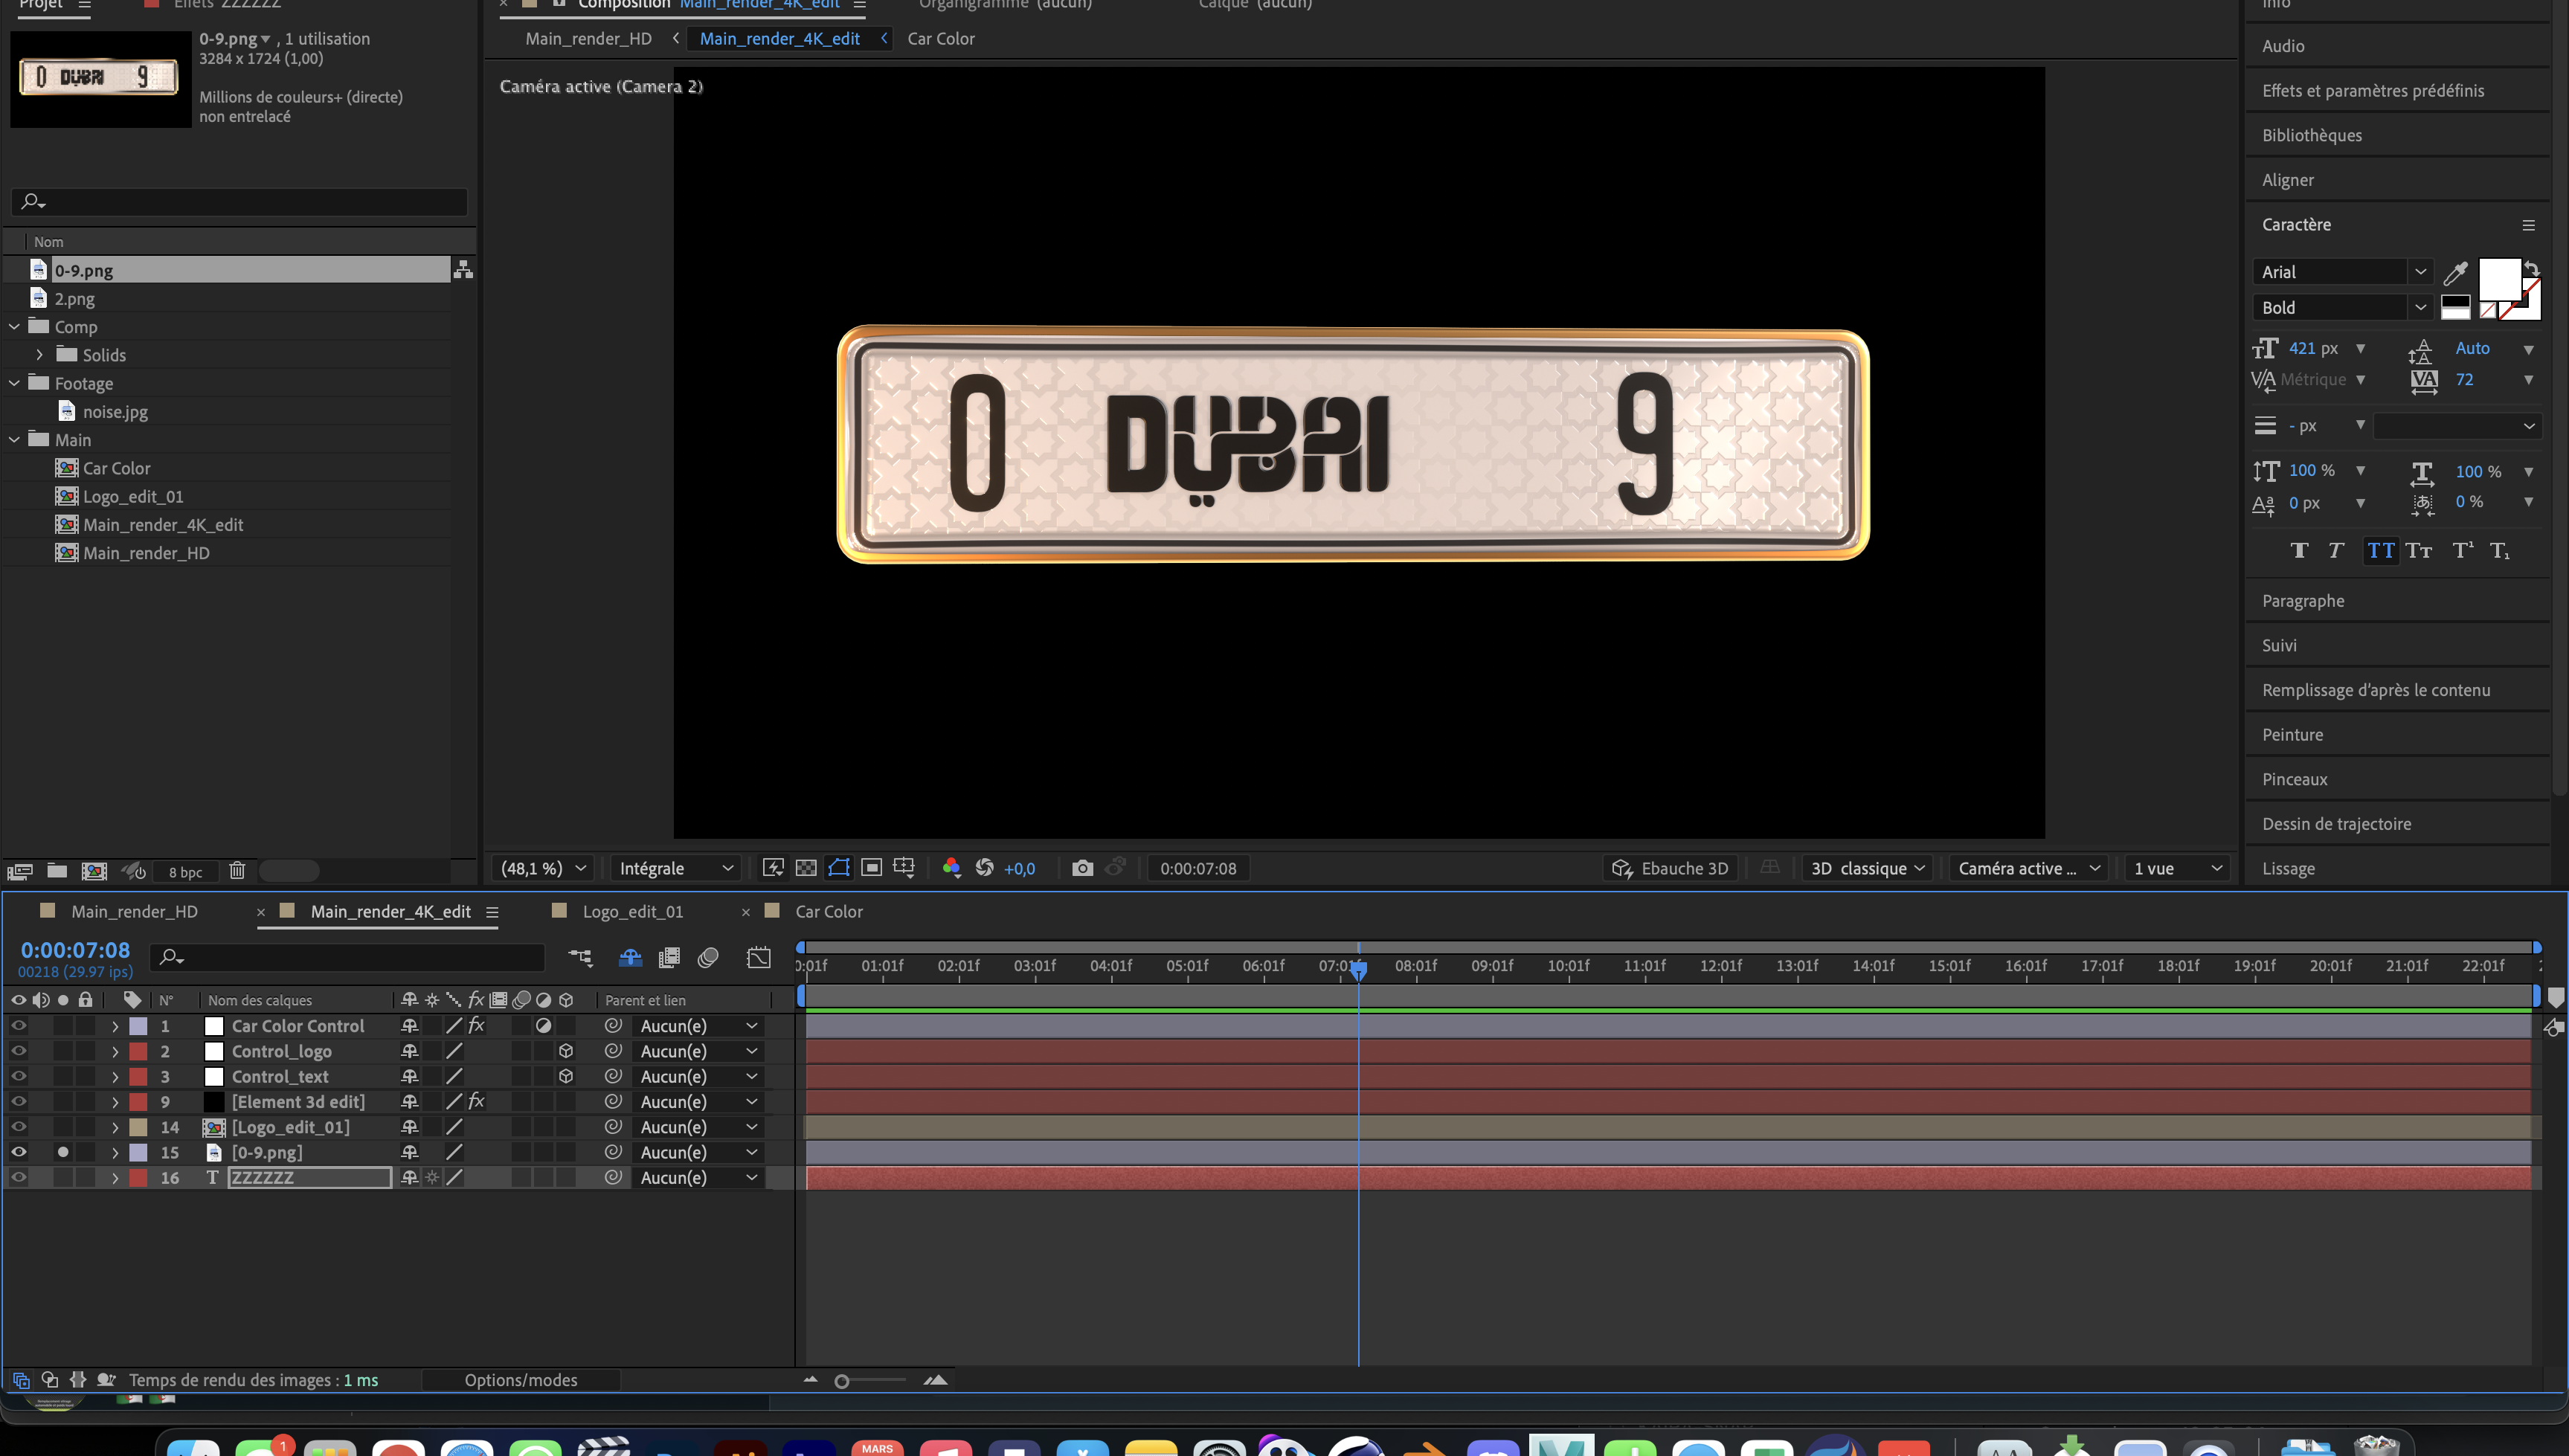Collapse the Footage folder
Viewport: 2569px width, 1456px height.
[x=14, y=383]
